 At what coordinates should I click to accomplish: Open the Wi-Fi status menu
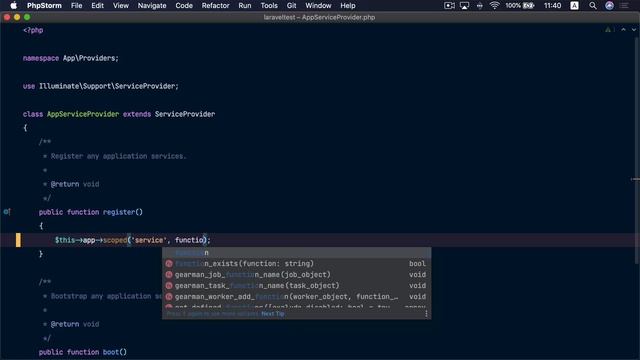pos(494,6)
